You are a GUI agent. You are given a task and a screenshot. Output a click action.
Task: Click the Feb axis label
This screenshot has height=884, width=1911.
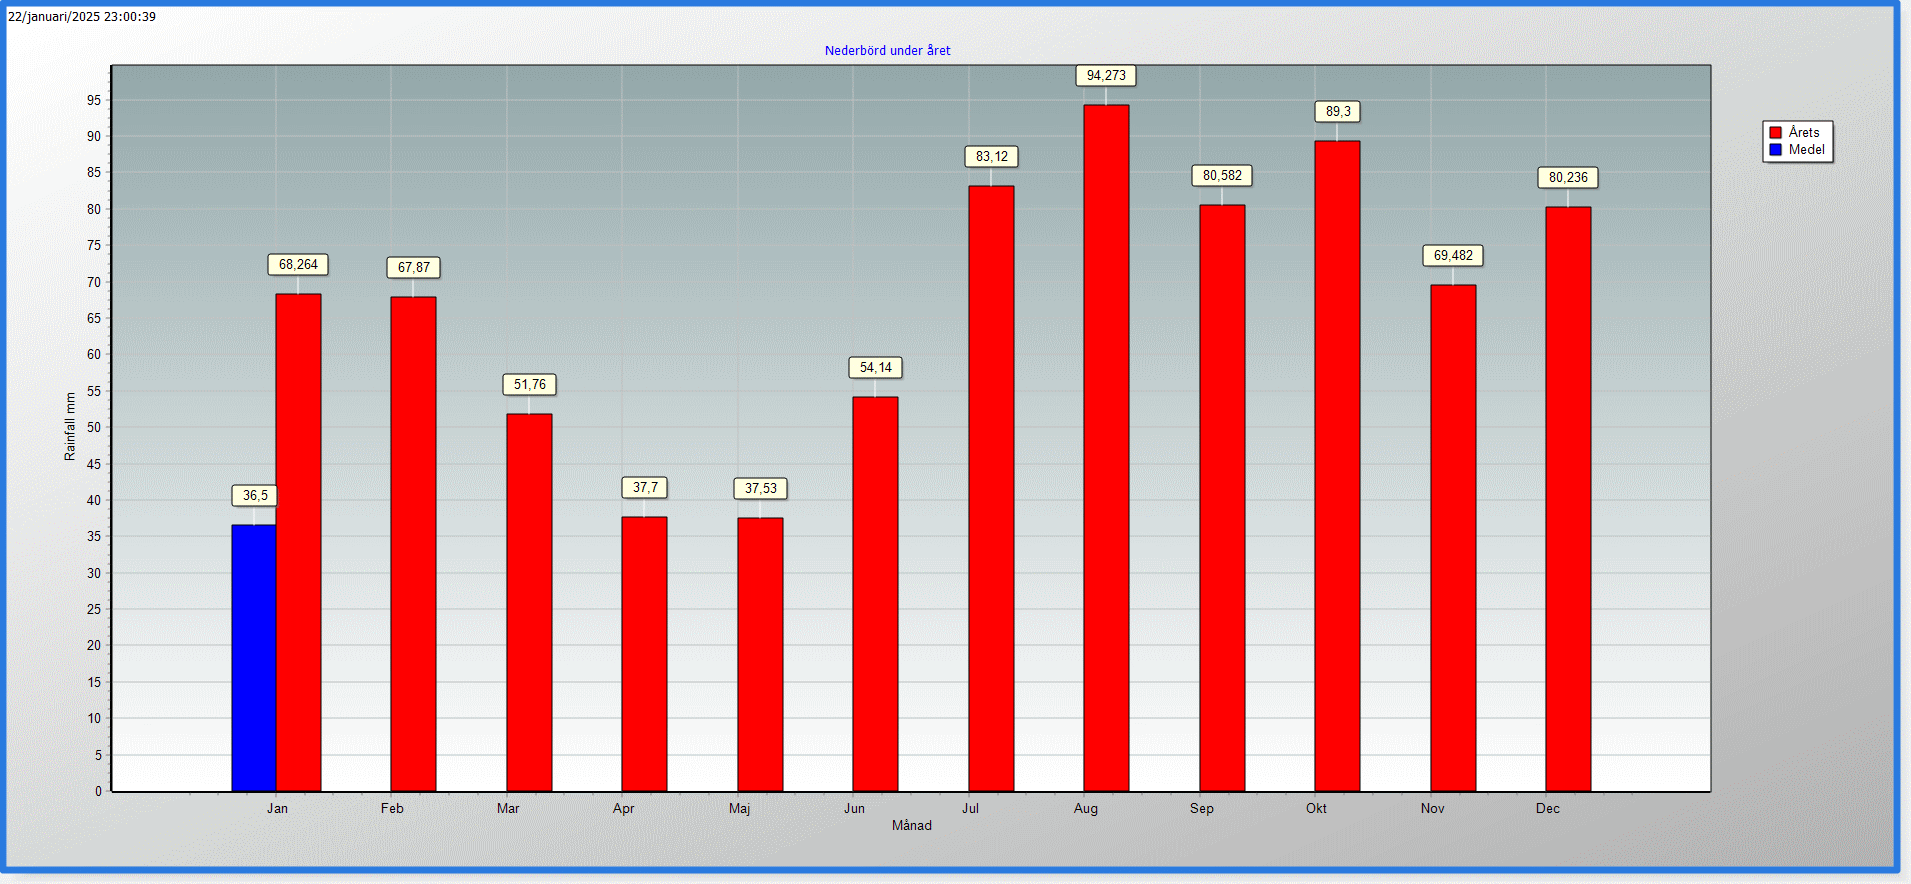[392, 808]
